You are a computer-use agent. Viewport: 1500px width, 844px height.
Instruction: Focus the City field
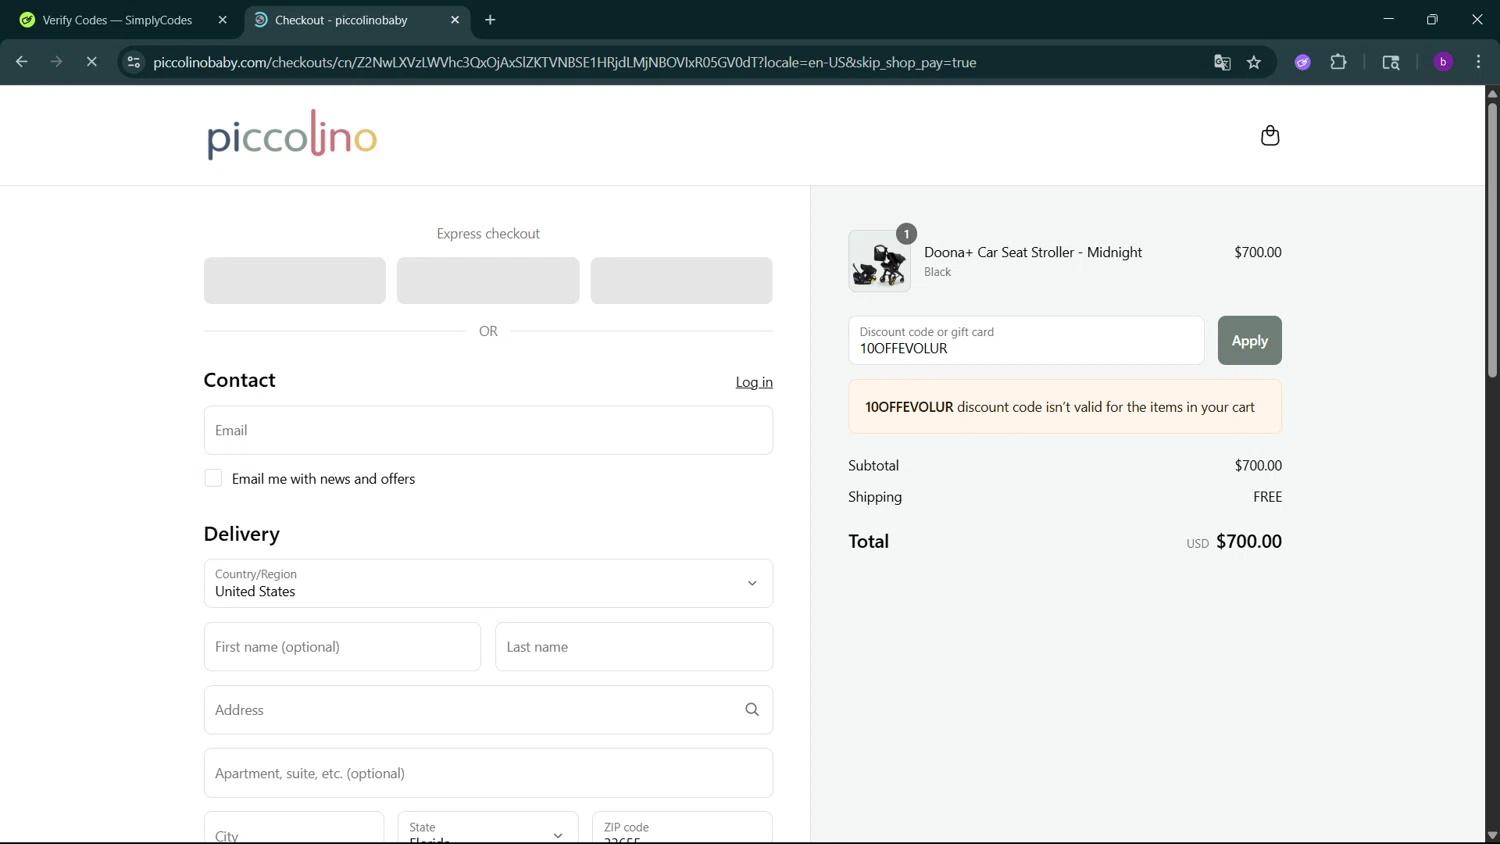294,828
